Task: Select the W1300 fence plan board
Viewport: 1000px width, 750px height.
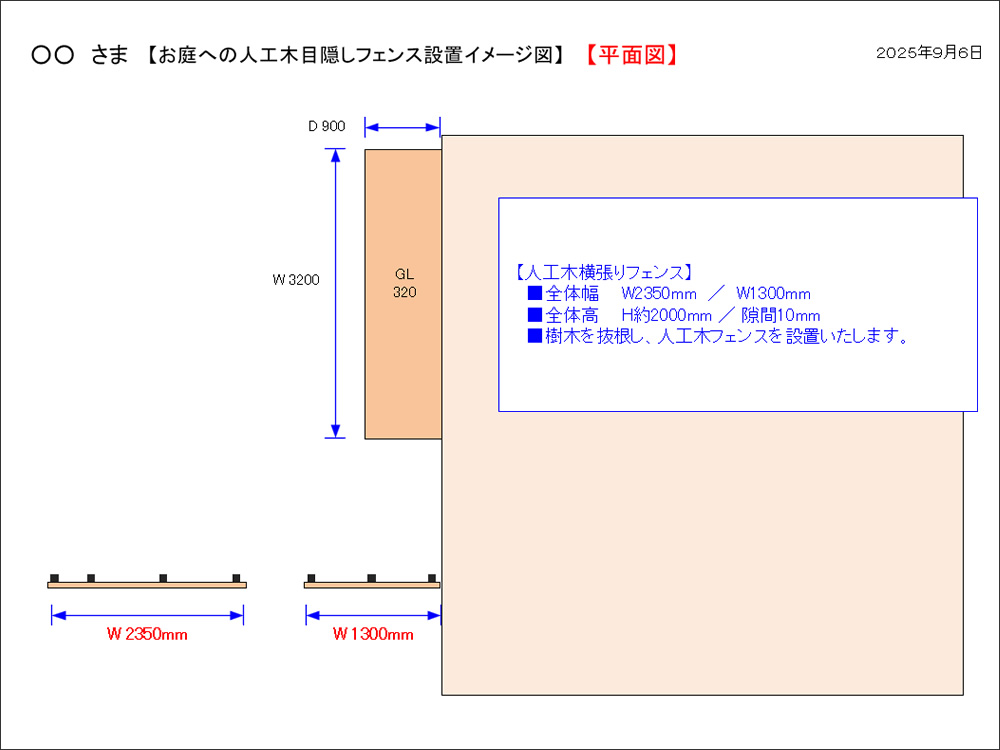Action: (x=372, y=585)
